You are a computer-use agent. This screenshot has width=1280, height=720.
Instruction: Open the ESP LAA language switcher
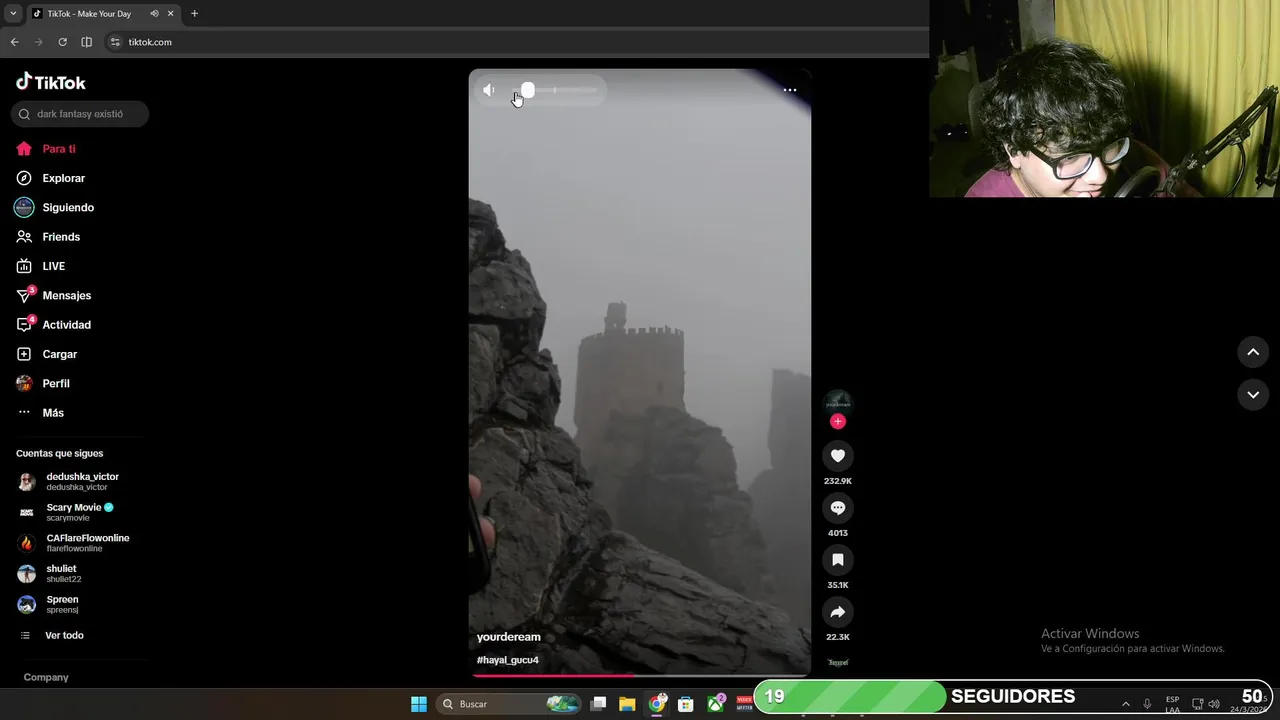(1172, 704)
